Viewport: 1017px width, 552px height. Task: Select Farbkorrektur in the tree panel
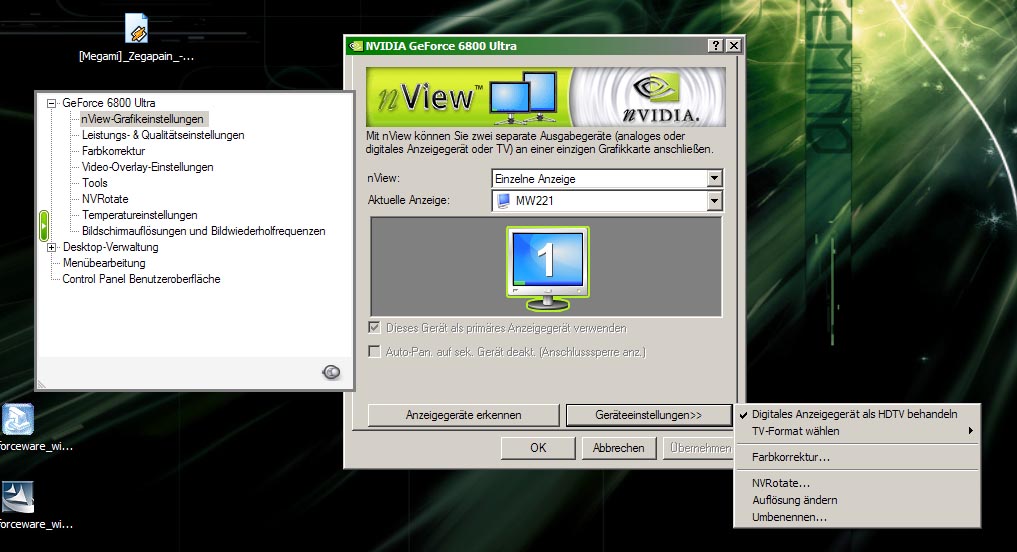click(114, 151)
